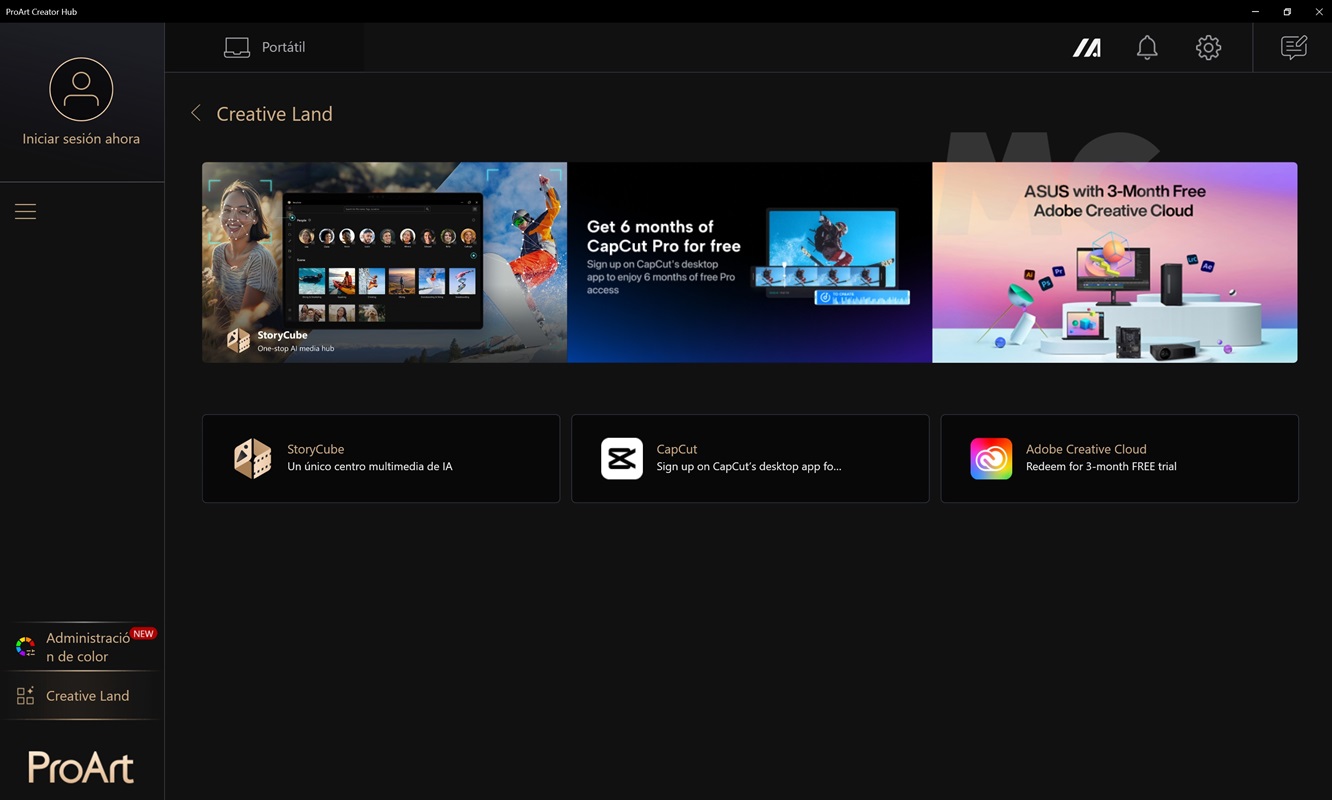
Task: Click the user profile avatar icon
Action: [81, 89]
